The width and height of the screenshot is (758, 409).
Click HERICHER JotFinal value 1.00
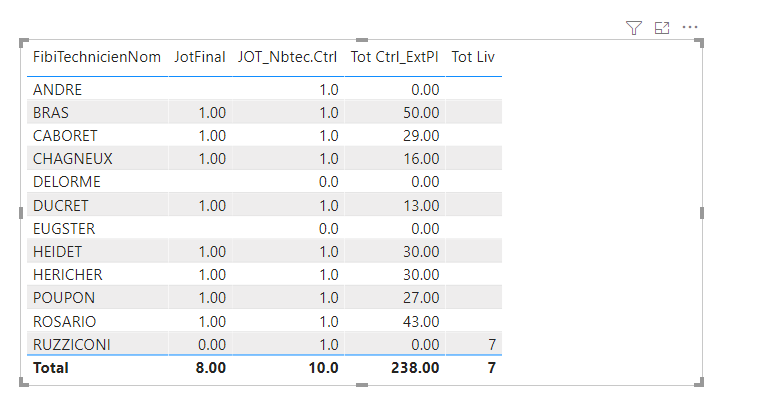point(212,275)
